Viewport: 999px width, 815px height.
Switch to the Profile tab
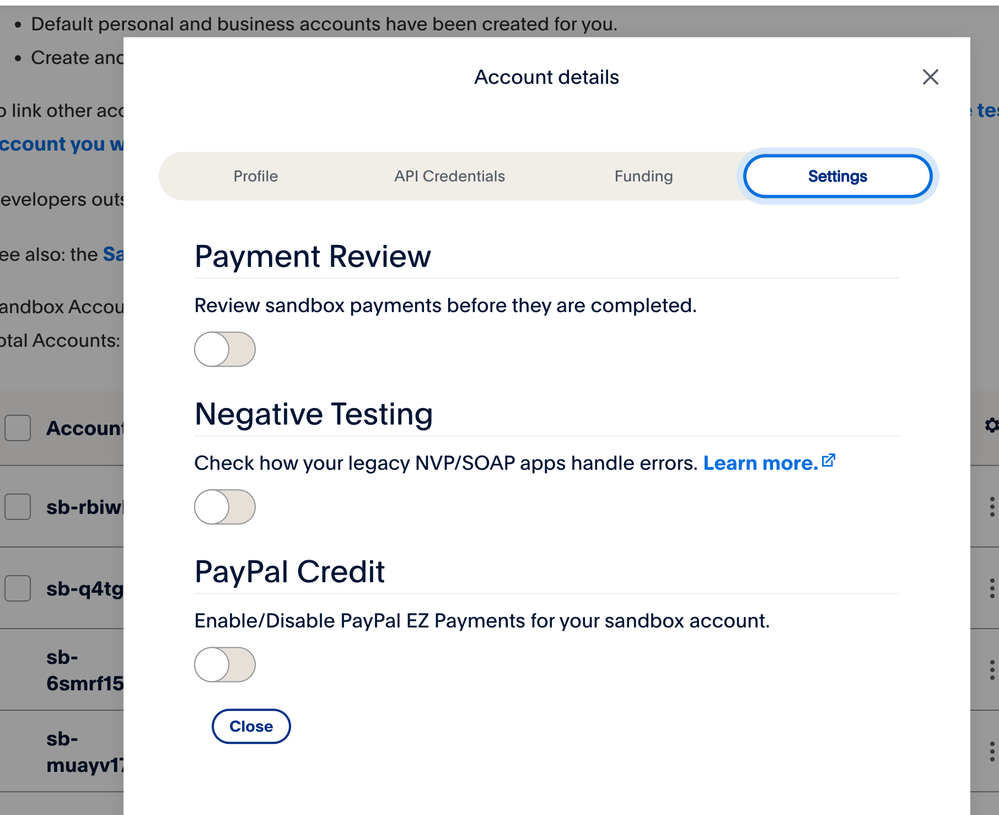(x=255, y=177)
